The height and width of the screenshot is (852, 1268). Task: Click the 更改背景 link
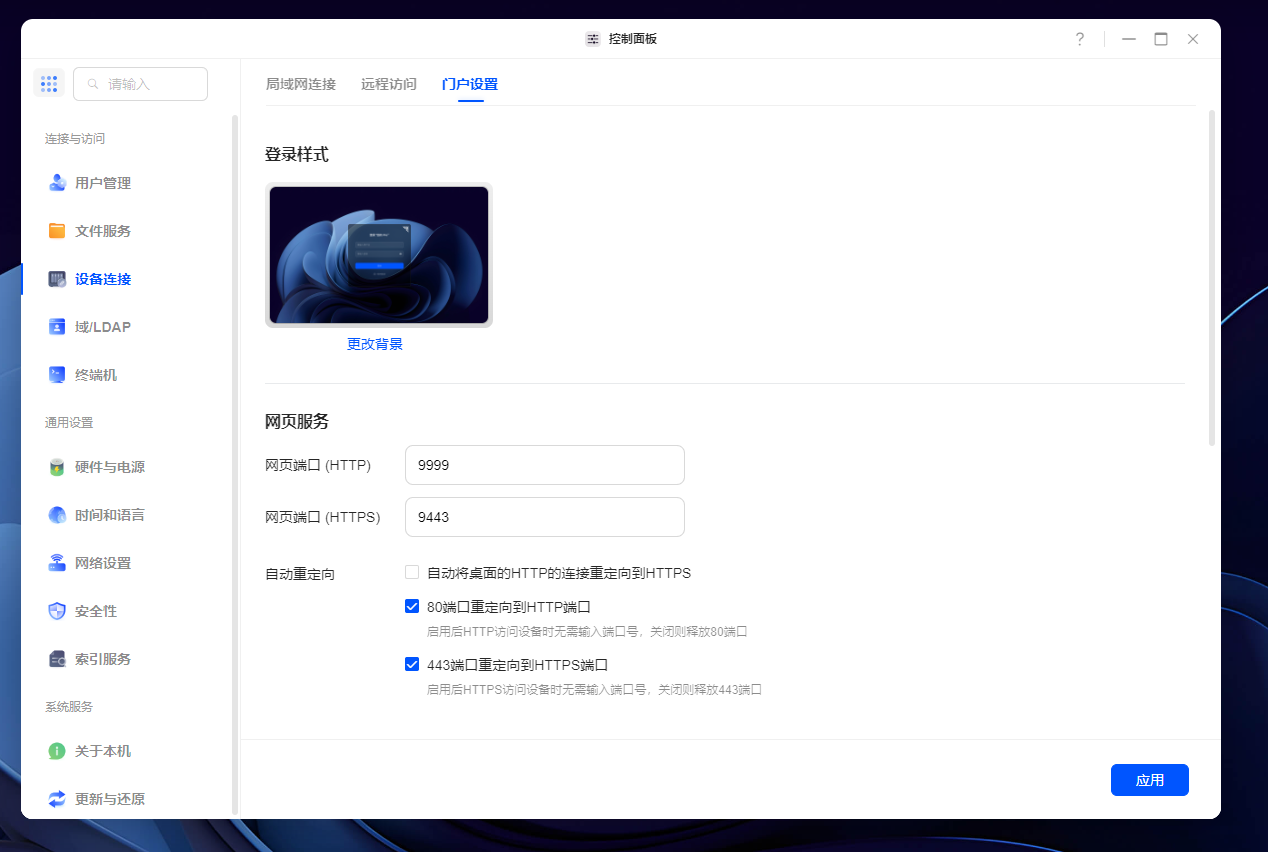pos(375,344)
